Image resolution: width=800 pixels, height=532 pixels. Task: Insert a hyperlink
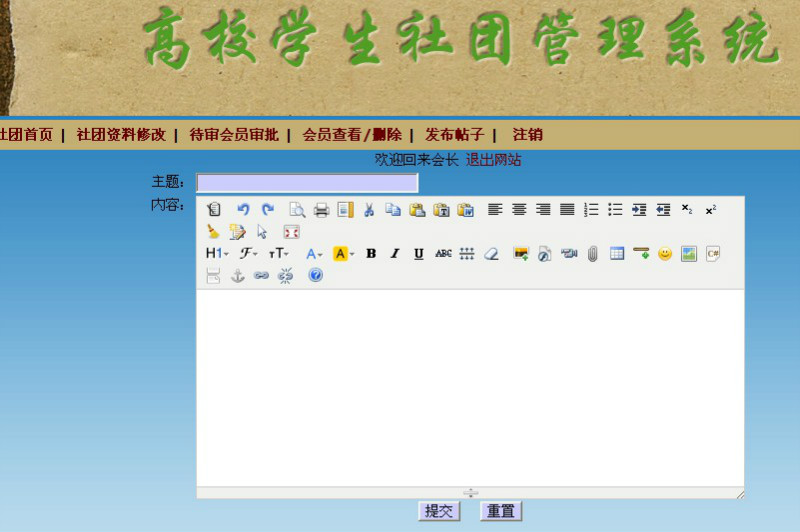(x=261, y=275)
